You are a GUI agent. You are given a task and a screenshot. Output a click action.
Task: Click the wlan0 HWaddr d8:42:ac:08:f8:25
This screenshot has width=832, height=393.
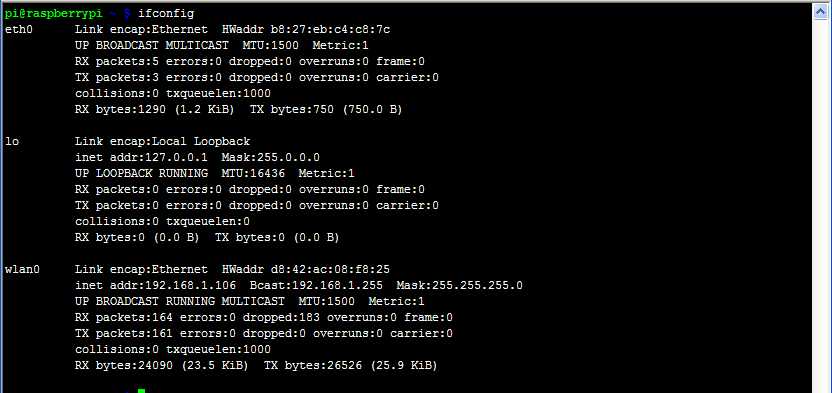[306, 269]
